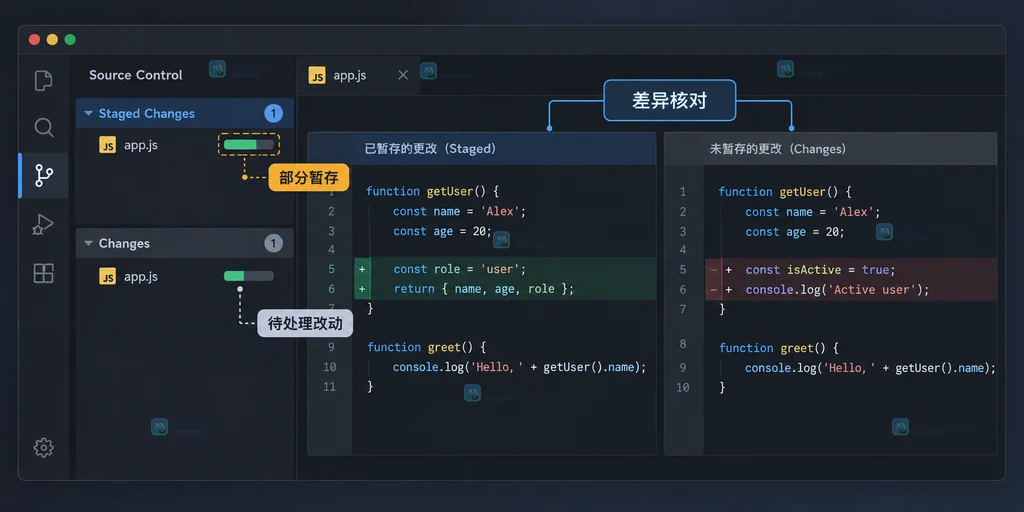The width and height of the screenshot is (1024, 512).
Task: Click unstaged "const age = 20;" line
Action: [x=795, y=232]
